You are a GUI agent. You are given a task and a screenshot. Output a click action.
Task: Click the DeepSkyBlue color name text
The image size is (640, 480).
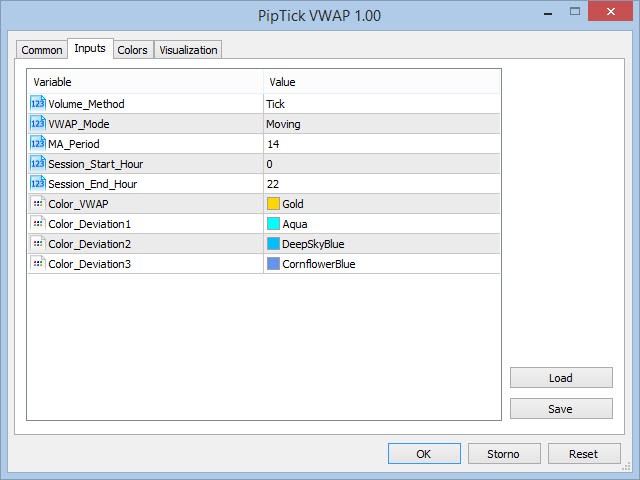pos(313,244)
